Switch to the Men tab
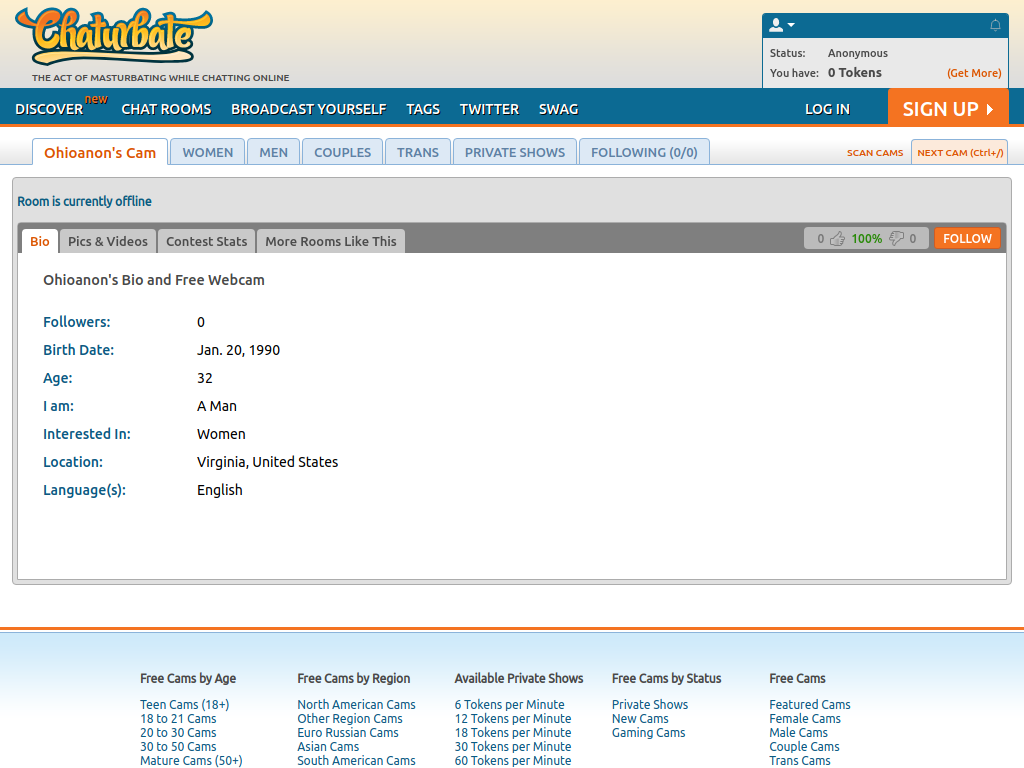The height and width of the screenshot is (768, 1024). [273, 152]
